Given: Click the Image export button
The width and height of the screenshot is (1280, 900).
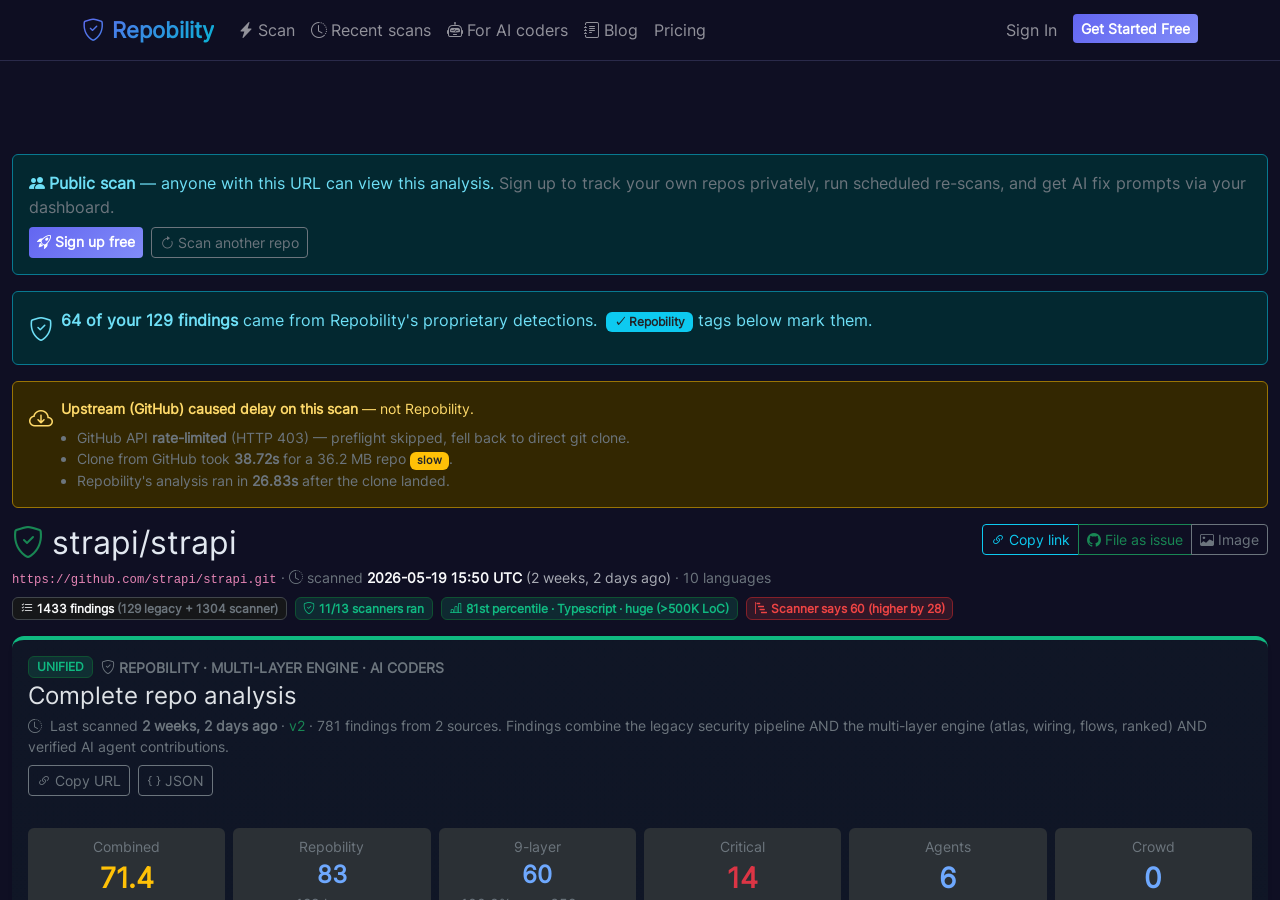Looking at the screenshot, I should pos(1229,539).
